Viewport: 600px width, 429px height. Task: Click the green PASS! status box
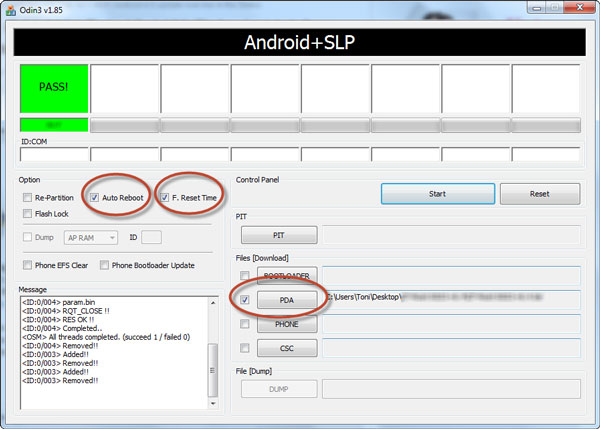coord(52,89)
